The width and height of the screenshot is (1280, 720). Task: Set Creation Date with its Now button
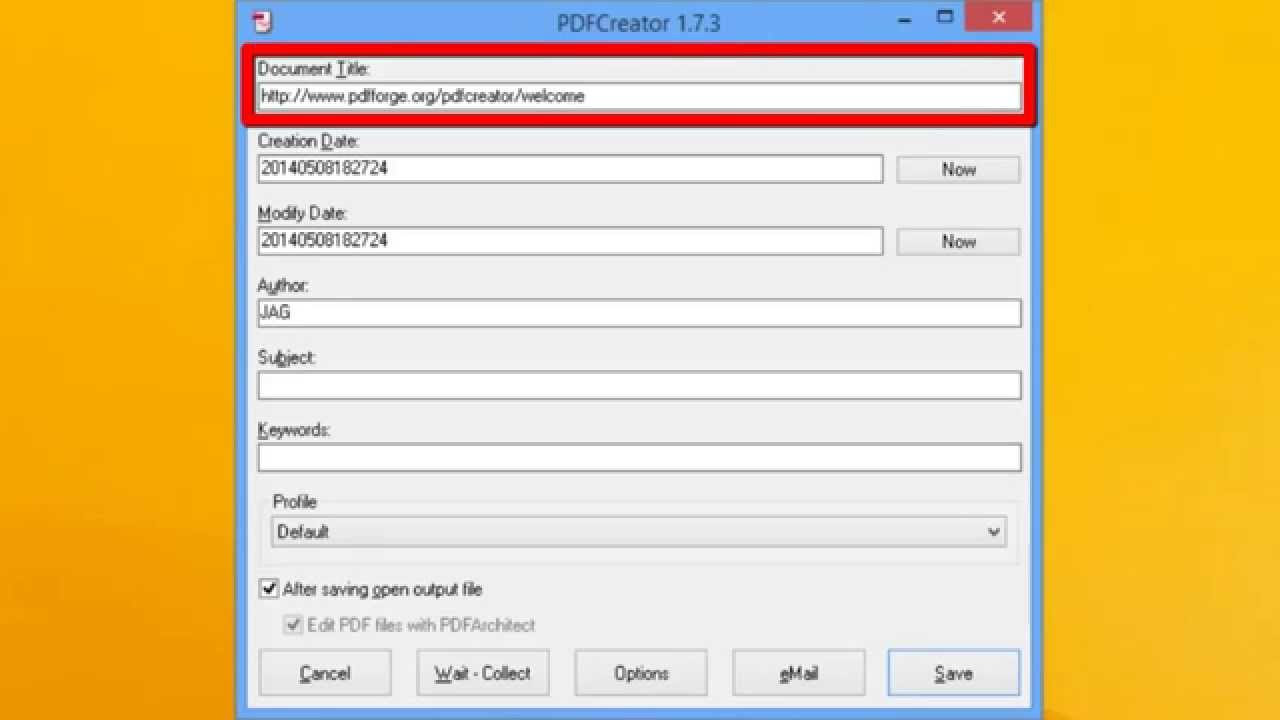pyautogui.click(x=958, y=169)
